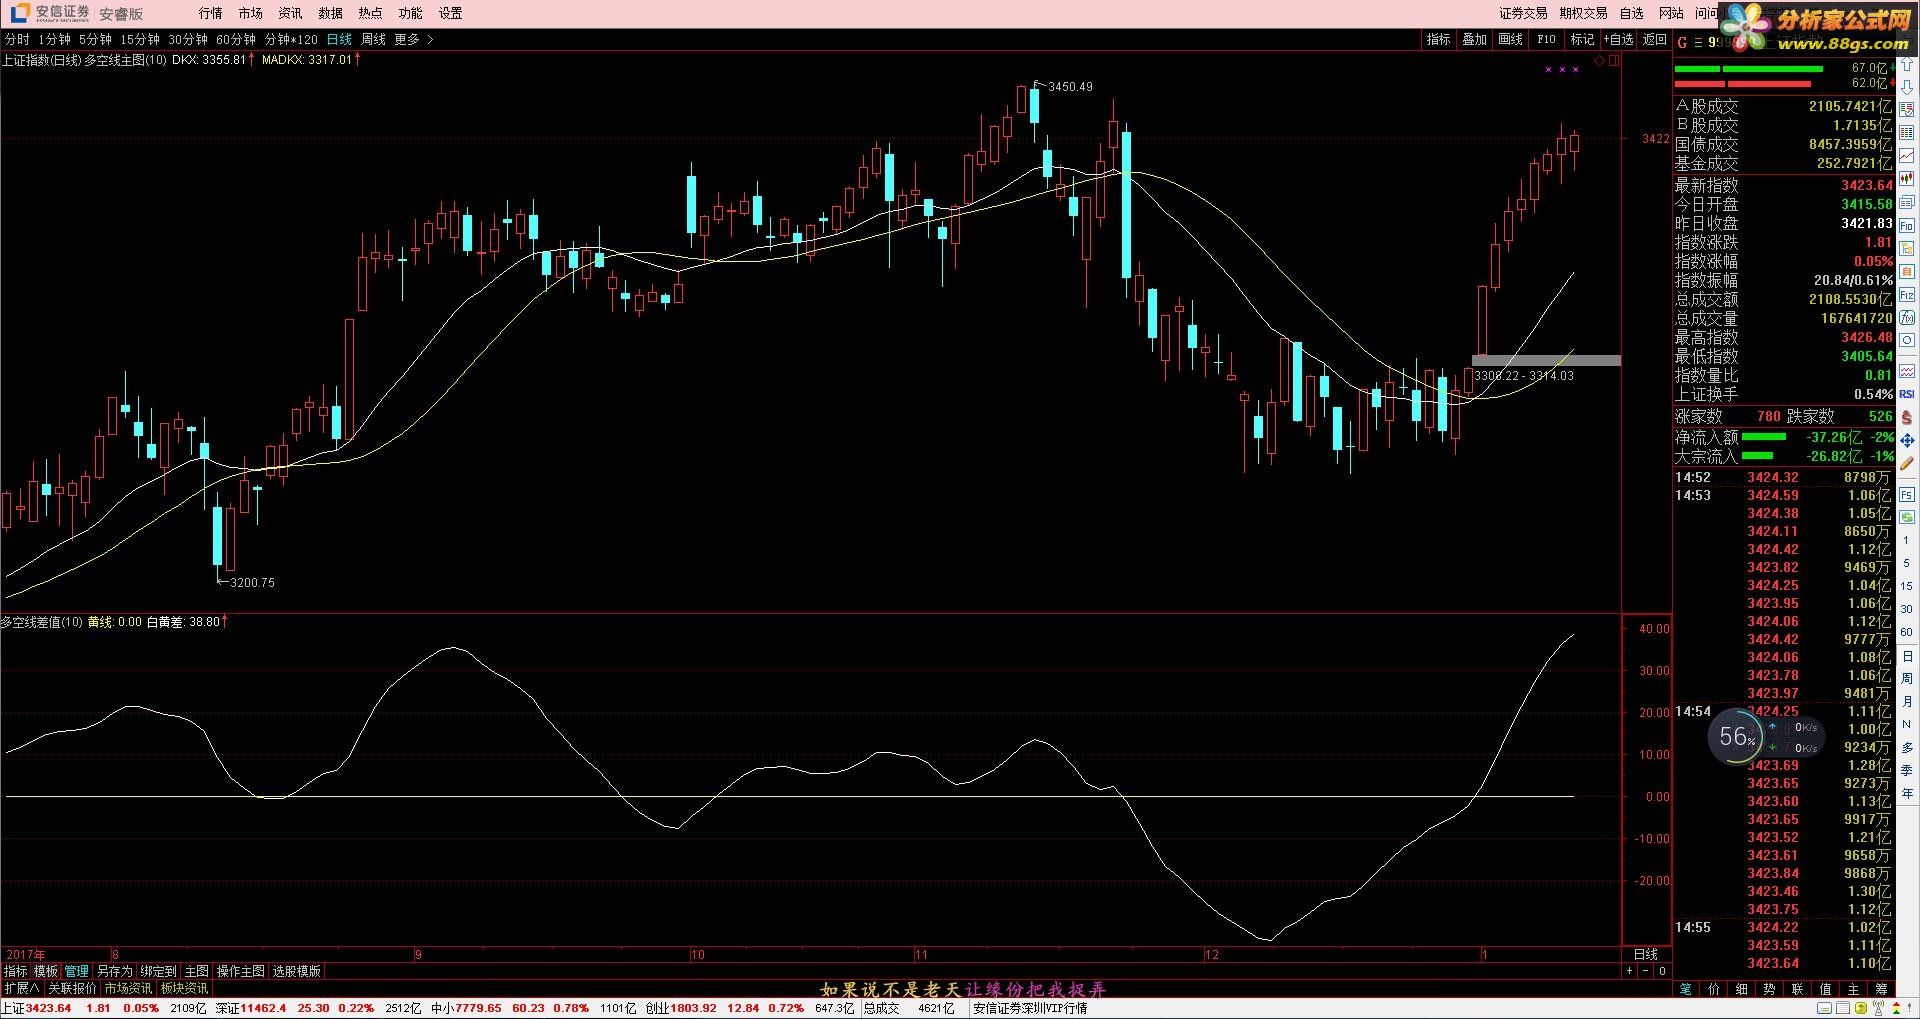Switch to 5分钟 period
Image resolution: width=1920 pixels, height=1019 pixels.
(95, 40)
